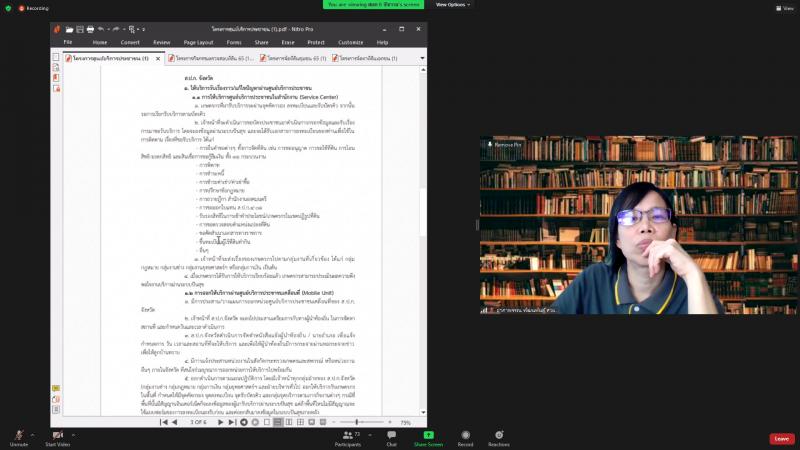Screen dimensions: 800x450
Task: Open the Erase ribbon tab
Action: pos(288,42)
